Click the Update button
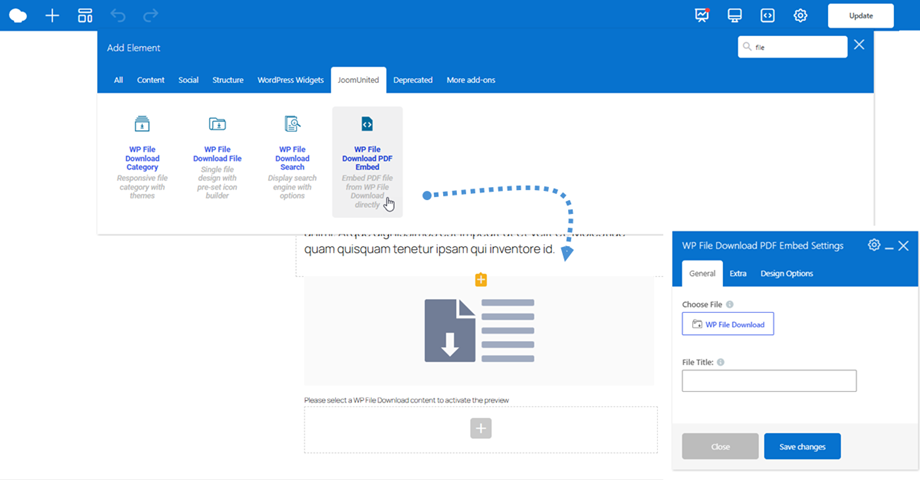The height and width of the screenshot is (480, 920). click(861, 16)
